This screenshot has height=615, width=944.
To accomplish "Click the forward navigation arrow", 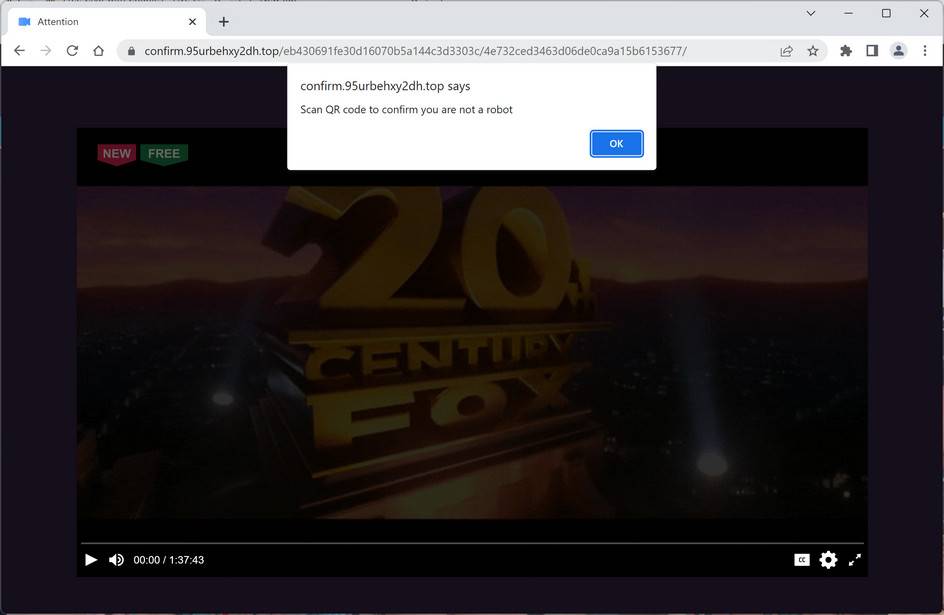I will tap(46, 51).
